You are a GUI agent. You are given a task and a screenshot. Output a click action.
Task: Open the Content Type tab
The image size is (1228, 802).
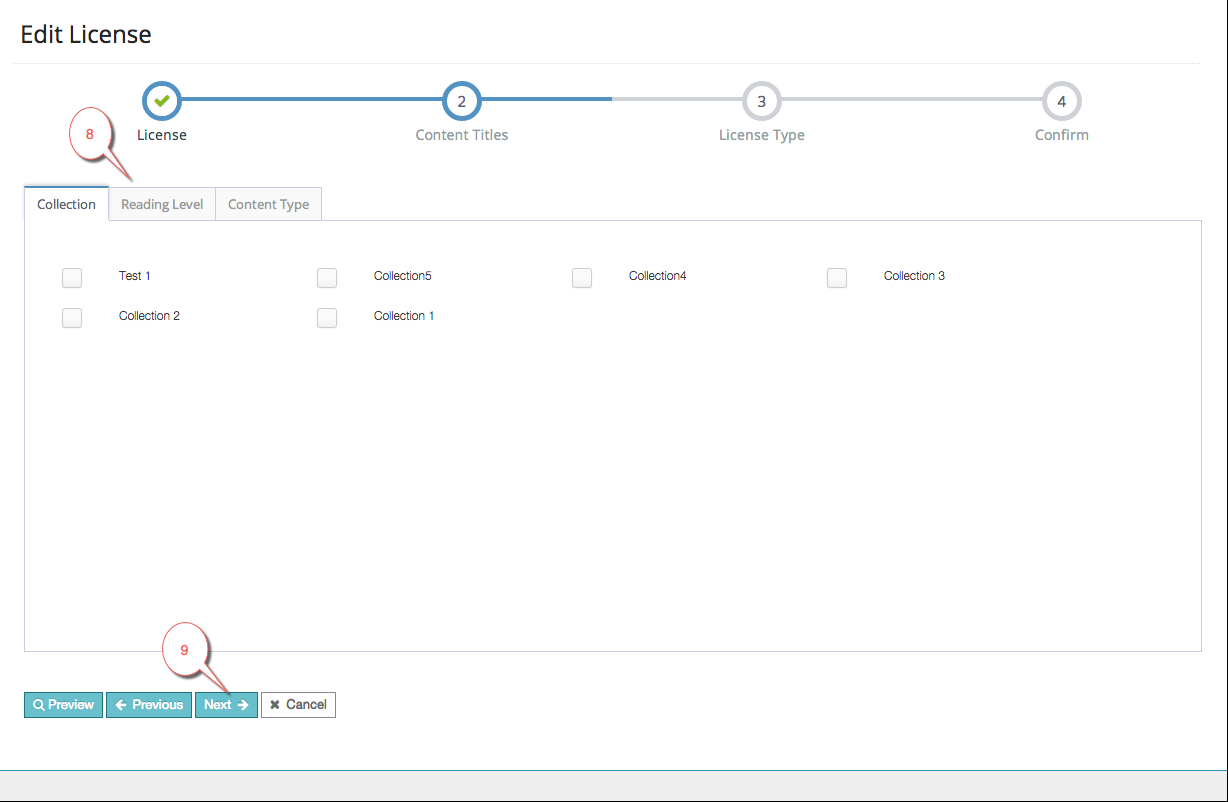tap(268, 204)
